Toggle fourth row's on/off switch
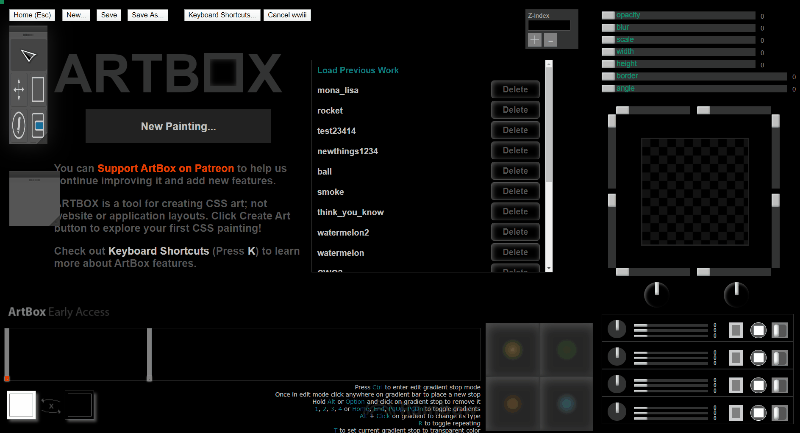 [780, 413]
